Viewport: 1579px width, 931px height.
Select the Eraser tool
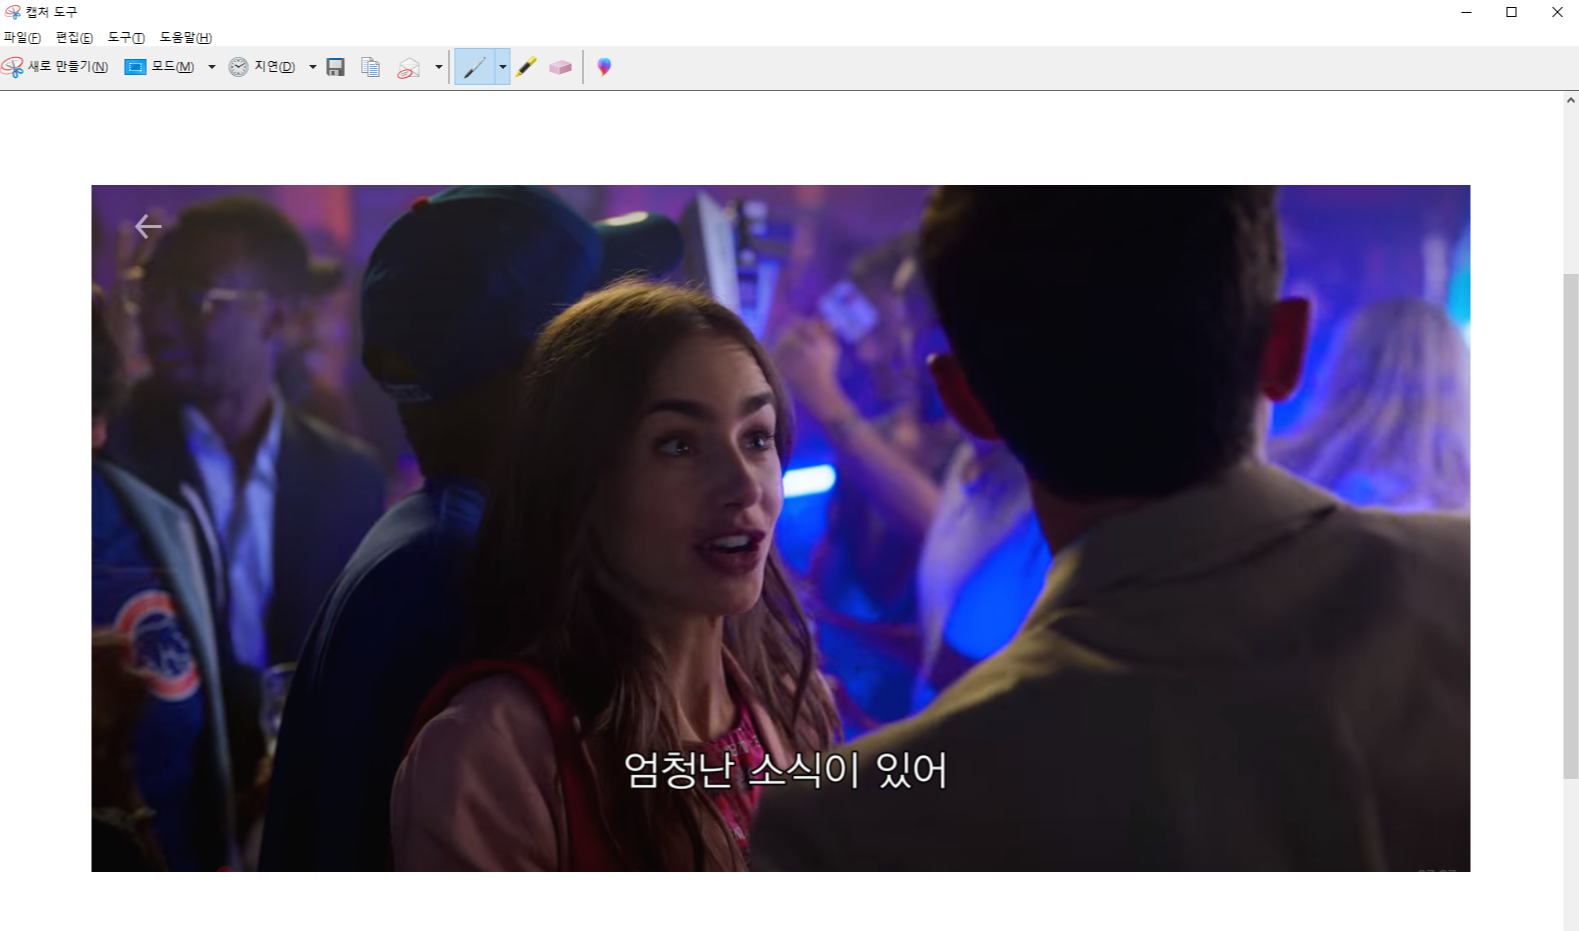click(x=560, y=67)
